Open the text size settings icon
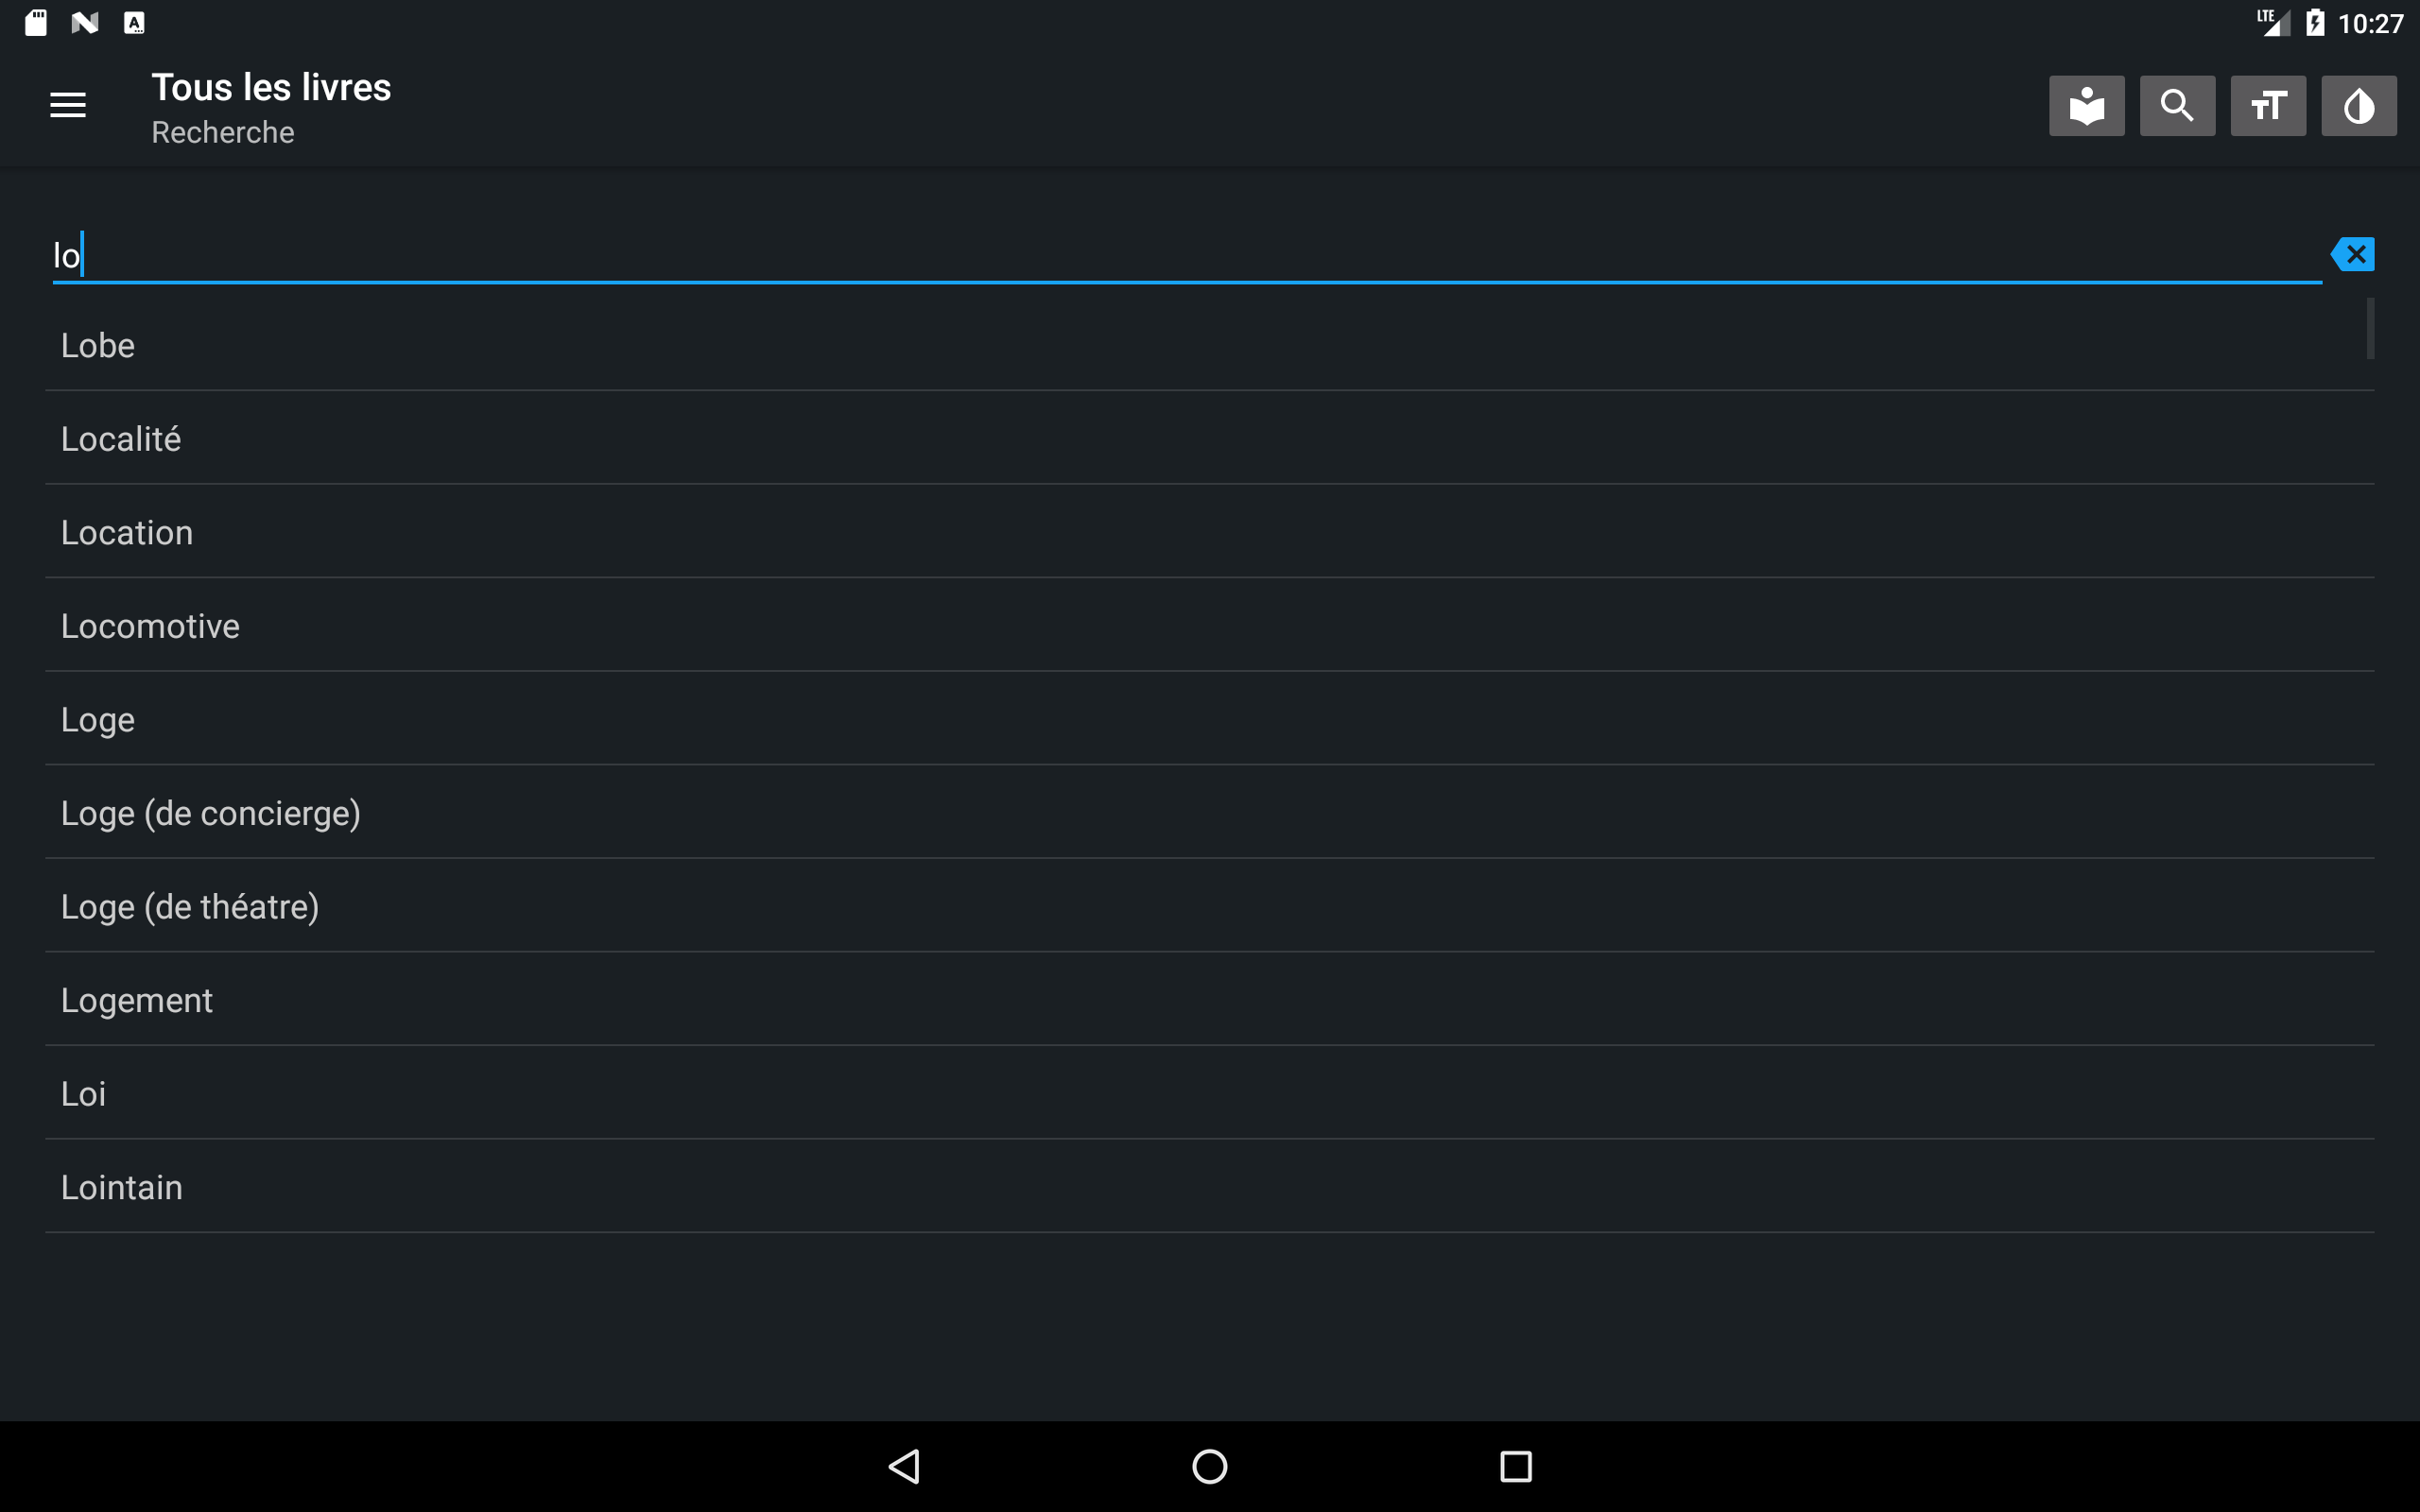Image resolution: width=2420 pixels, height=1512 pixels. (x=2268, y=105)
